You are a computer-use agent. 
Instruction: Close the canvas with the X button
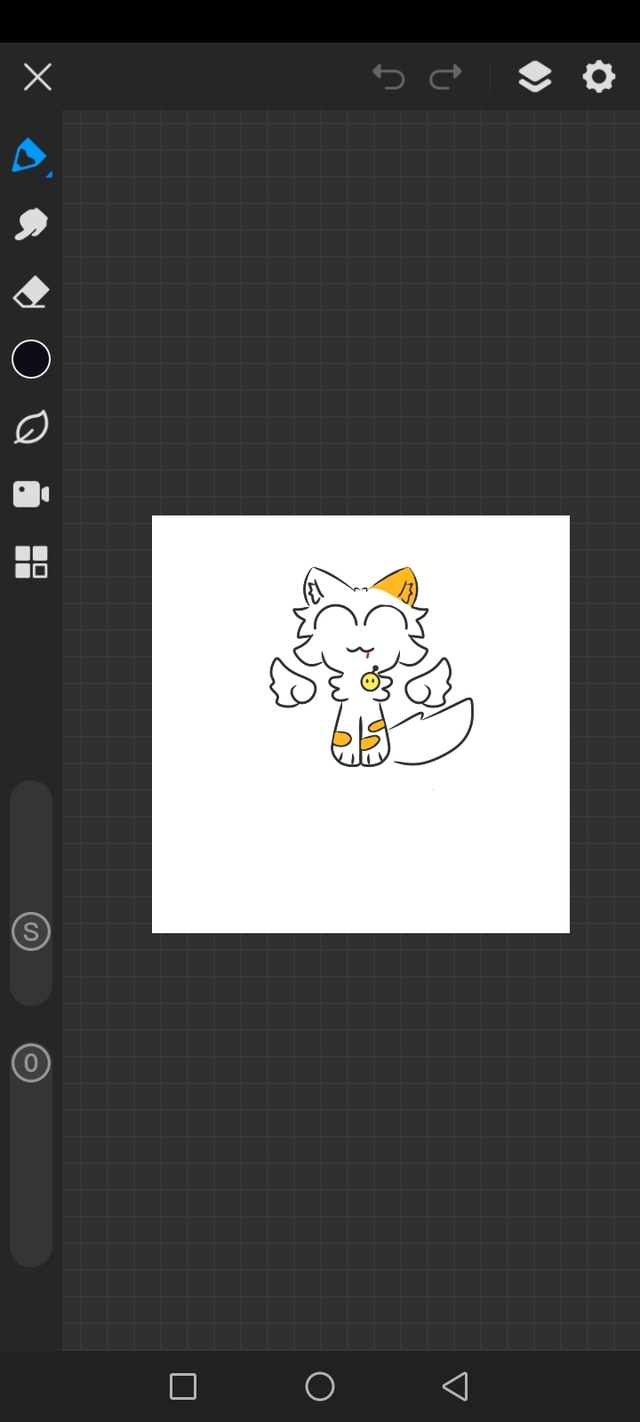pyautogui.click(x=38, y=77)
